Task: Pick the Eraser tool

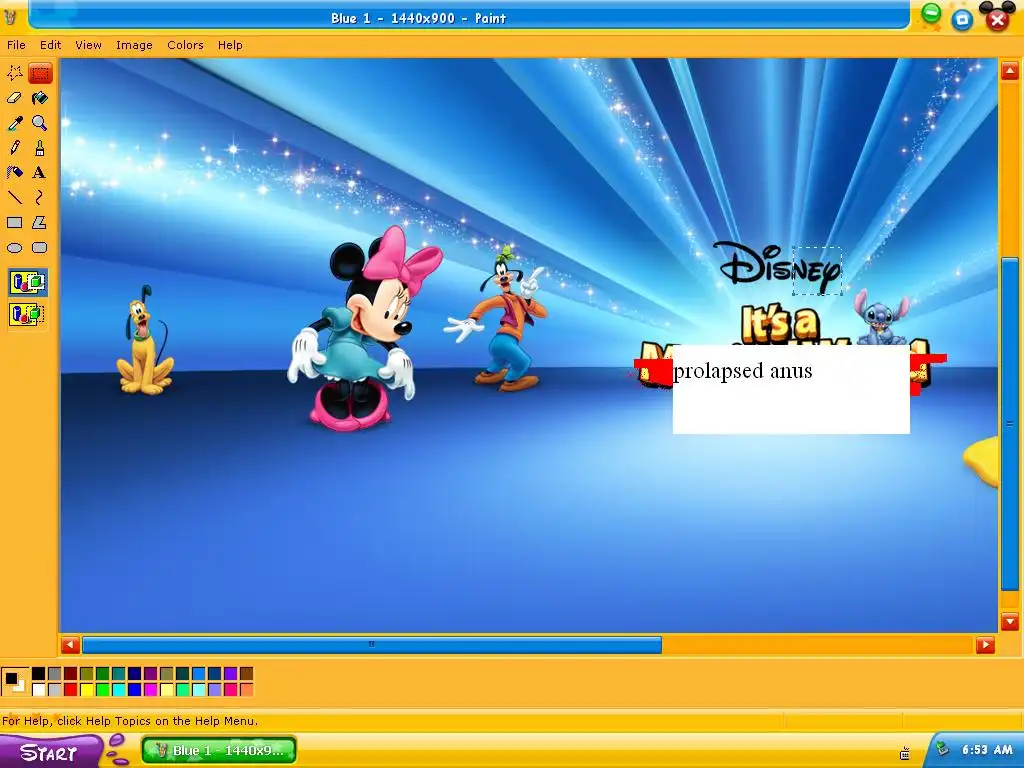Action: [14, 98]
